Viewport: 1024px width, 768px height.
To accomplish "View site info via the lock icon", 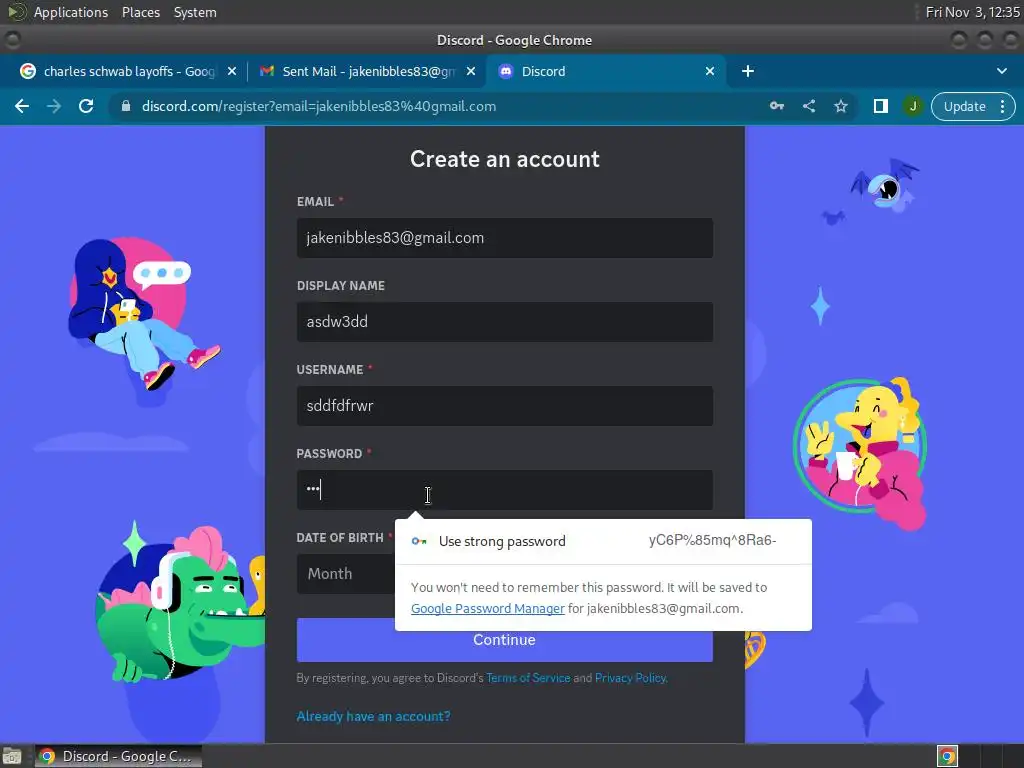I will pyautogui.click(x=126, y=106).
